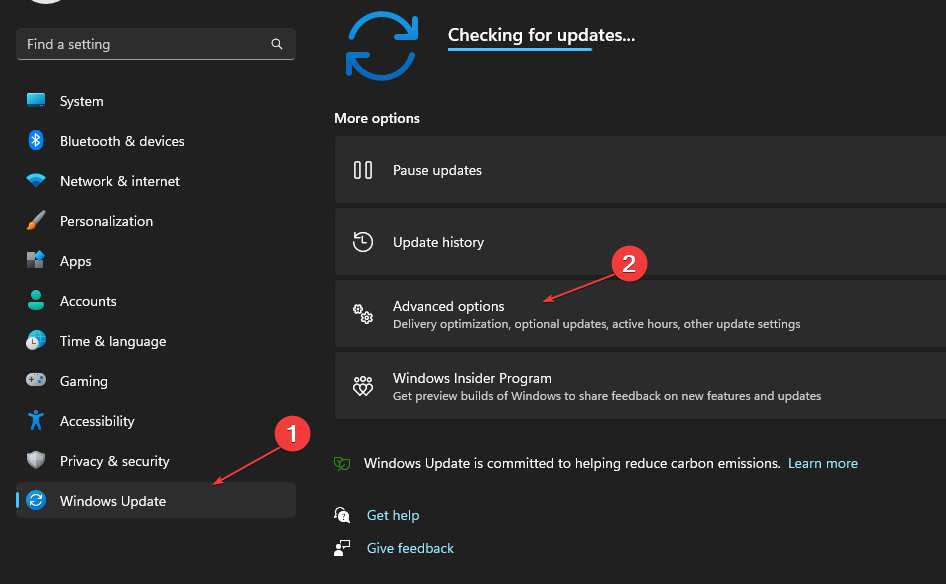946x584 pixels.
Task: Go to Accounts settings
Action: tap(88, 301)
